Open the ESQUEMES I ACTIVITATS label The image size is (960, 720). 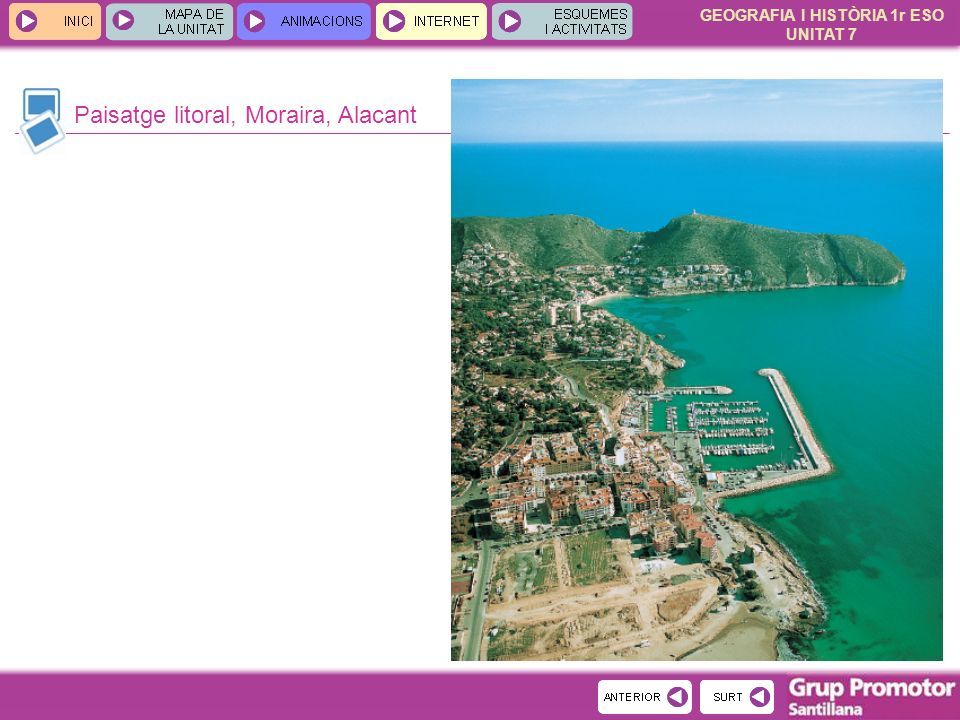coord(587,21)
